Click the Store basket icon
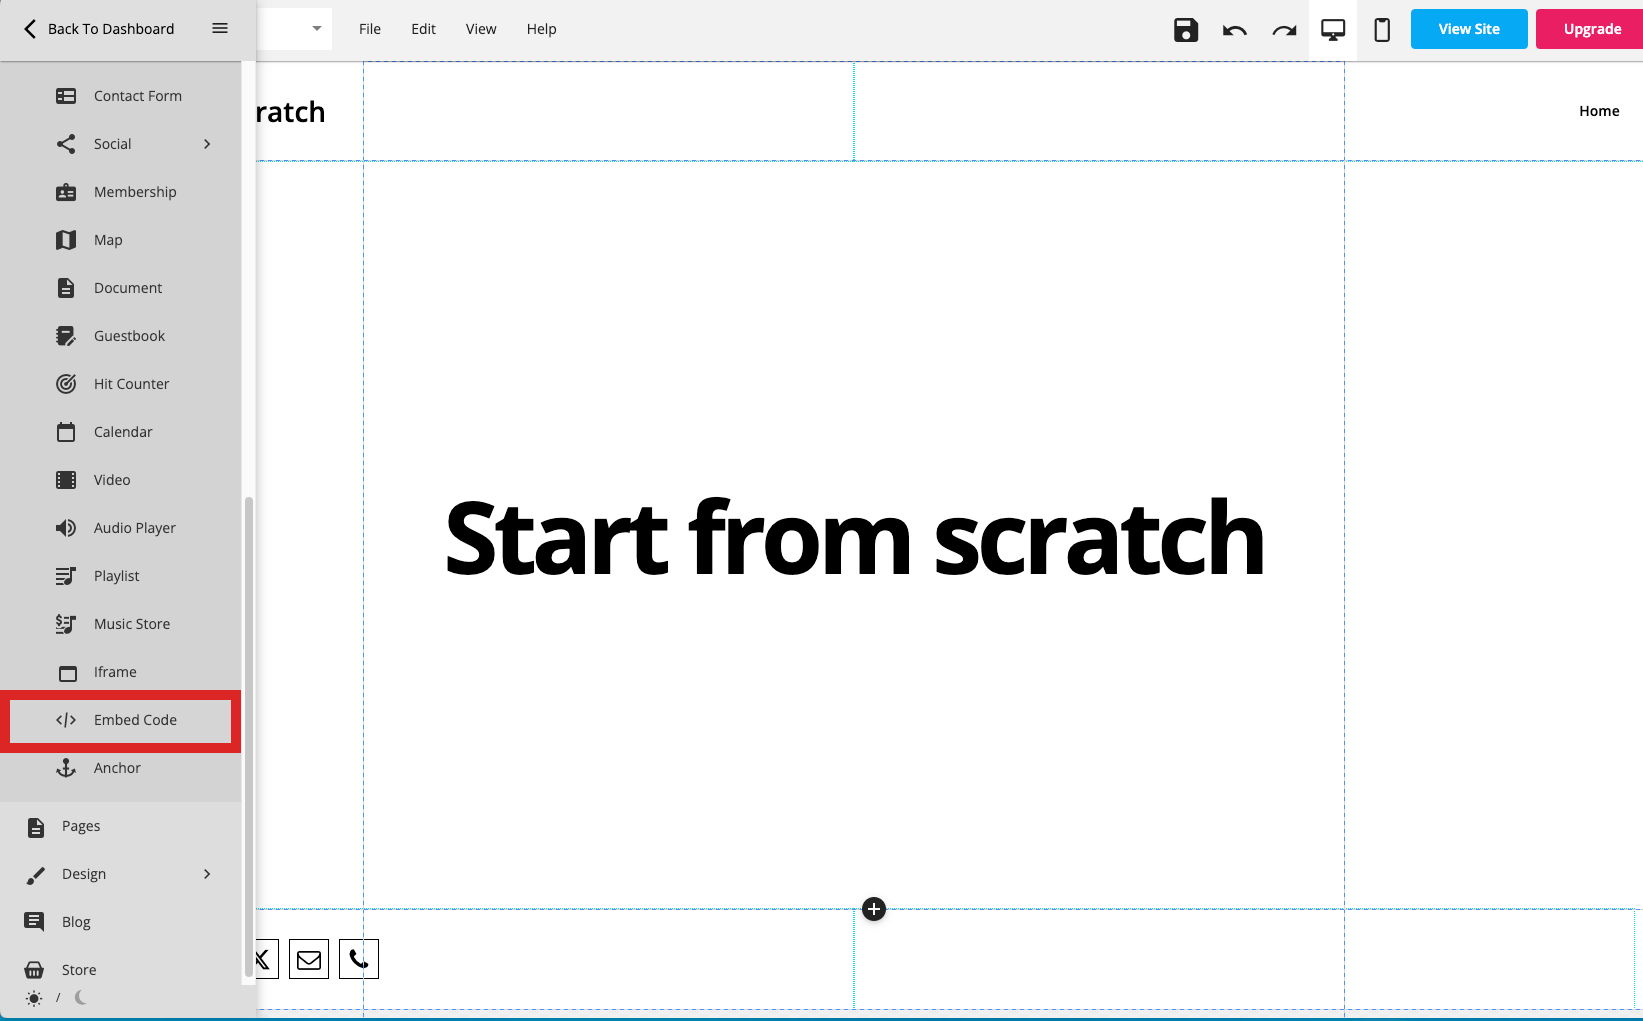 pyautogui.click(x=34, y=970)
